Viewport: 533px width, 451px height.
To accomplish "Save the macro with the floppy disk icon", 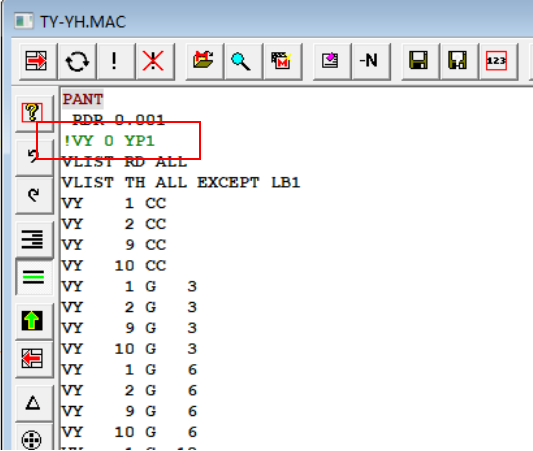I will point(418,61).
